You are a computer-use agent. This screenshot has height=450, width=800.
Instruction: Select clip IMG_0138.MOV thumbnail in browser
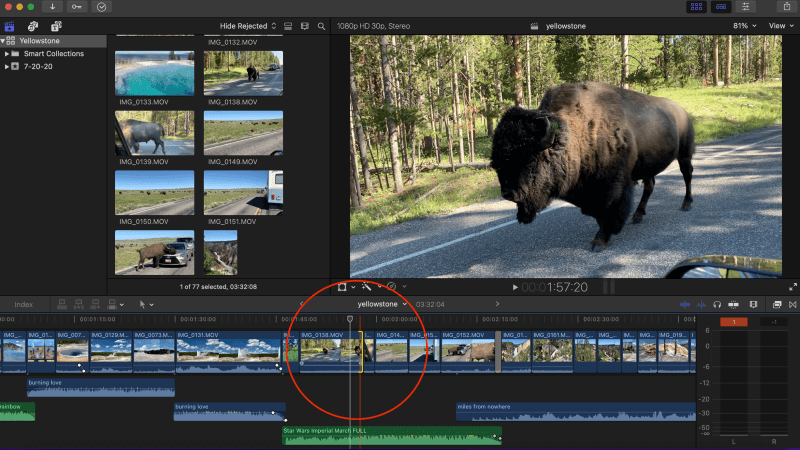click(x=243, y=73)
